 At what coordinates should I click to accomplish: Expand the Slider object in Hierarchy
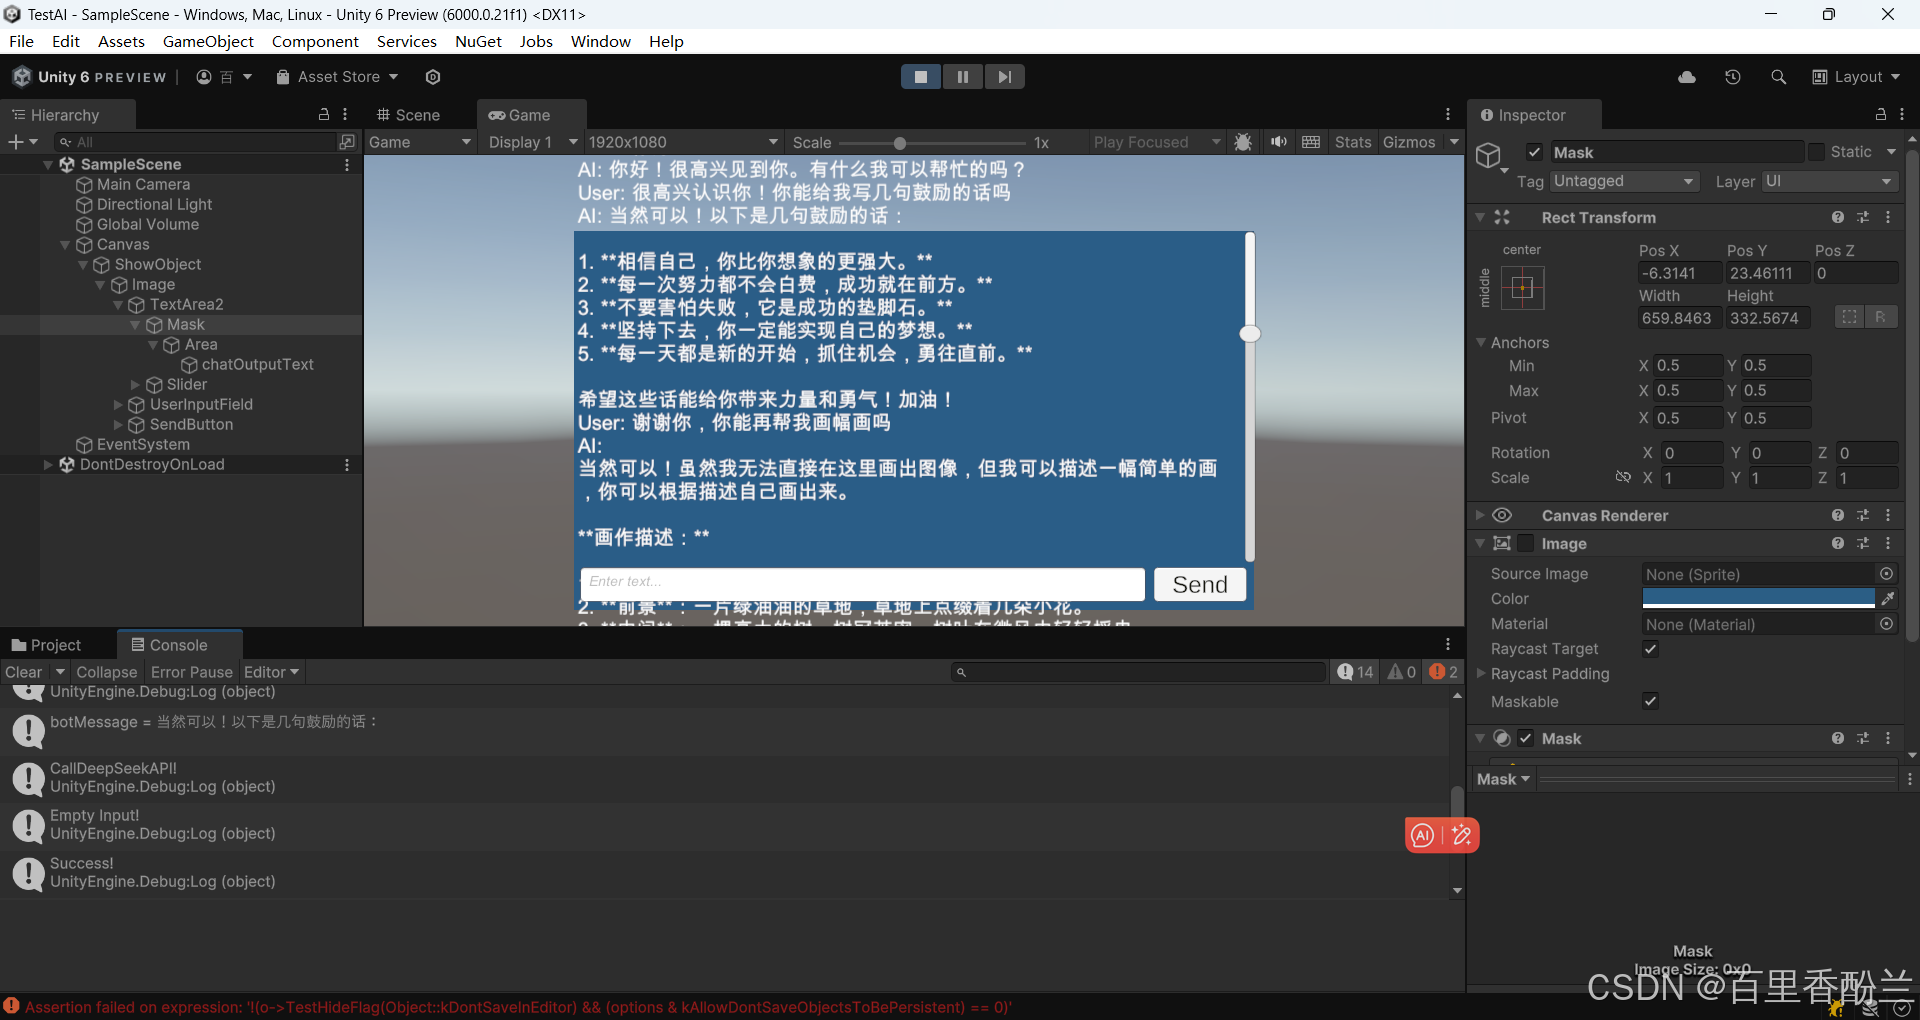coord(136,385)
